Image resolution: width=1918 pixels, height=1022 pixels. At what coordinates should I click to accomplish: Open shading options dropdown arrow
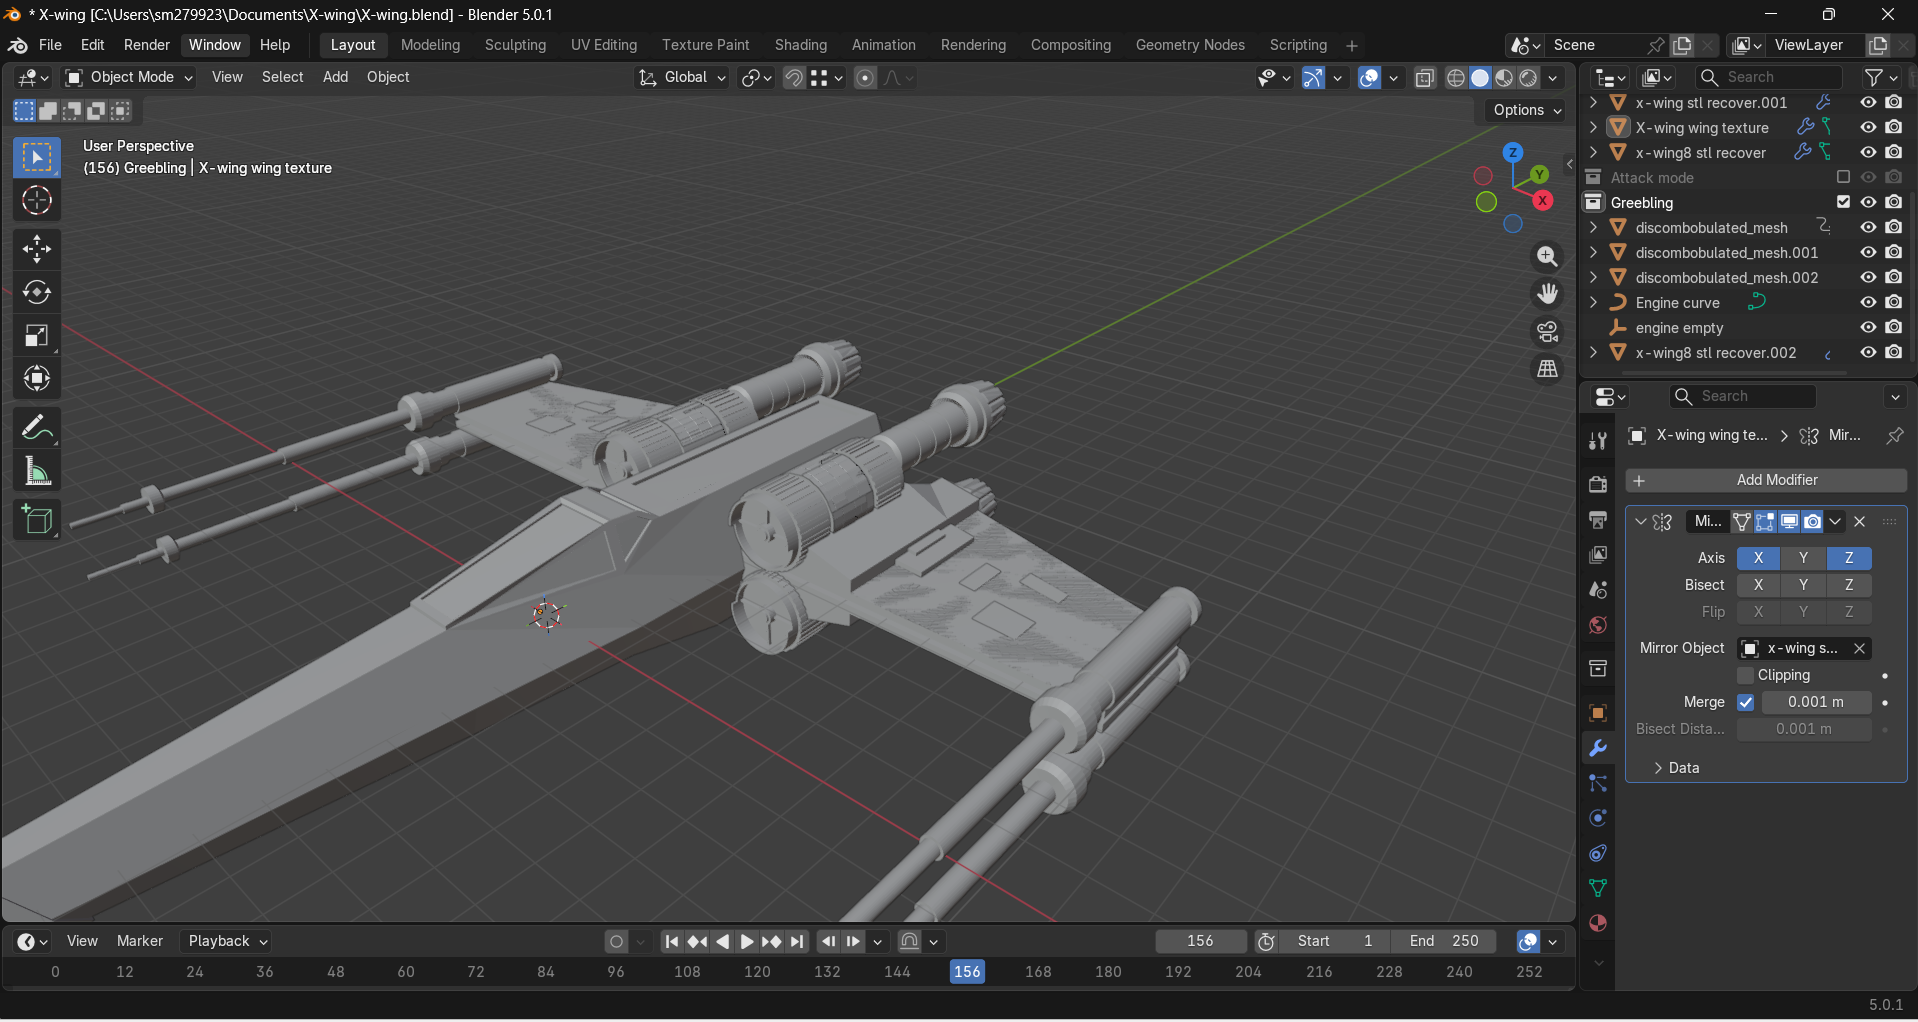[x=1553, y=78]
